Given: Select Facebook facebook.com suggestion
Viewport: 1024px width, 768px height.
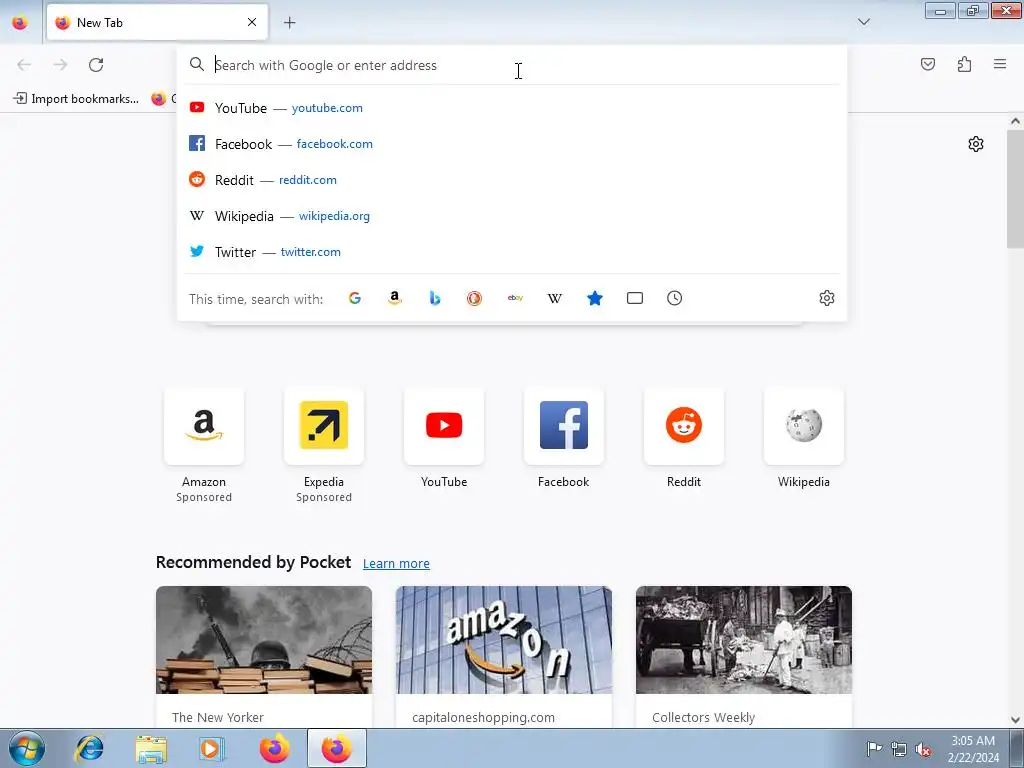Looking at the screenshot, I should (512, 144).
